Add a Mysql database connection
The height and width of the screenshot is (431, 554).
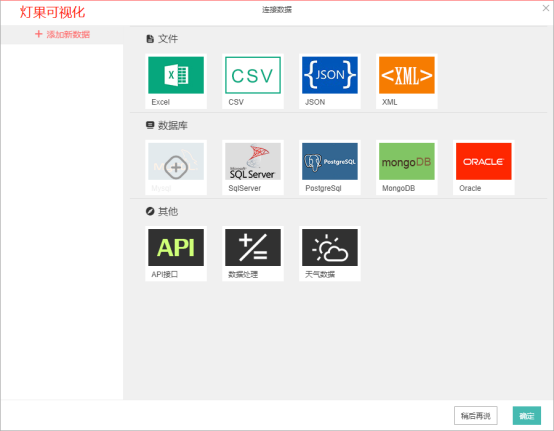point(176,167)
